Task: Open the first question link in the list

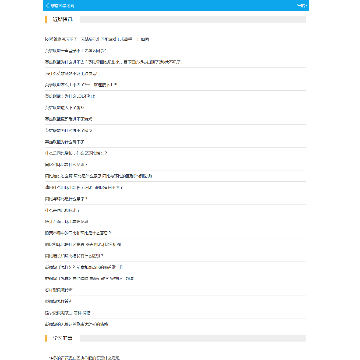Action: pos(97,39)
